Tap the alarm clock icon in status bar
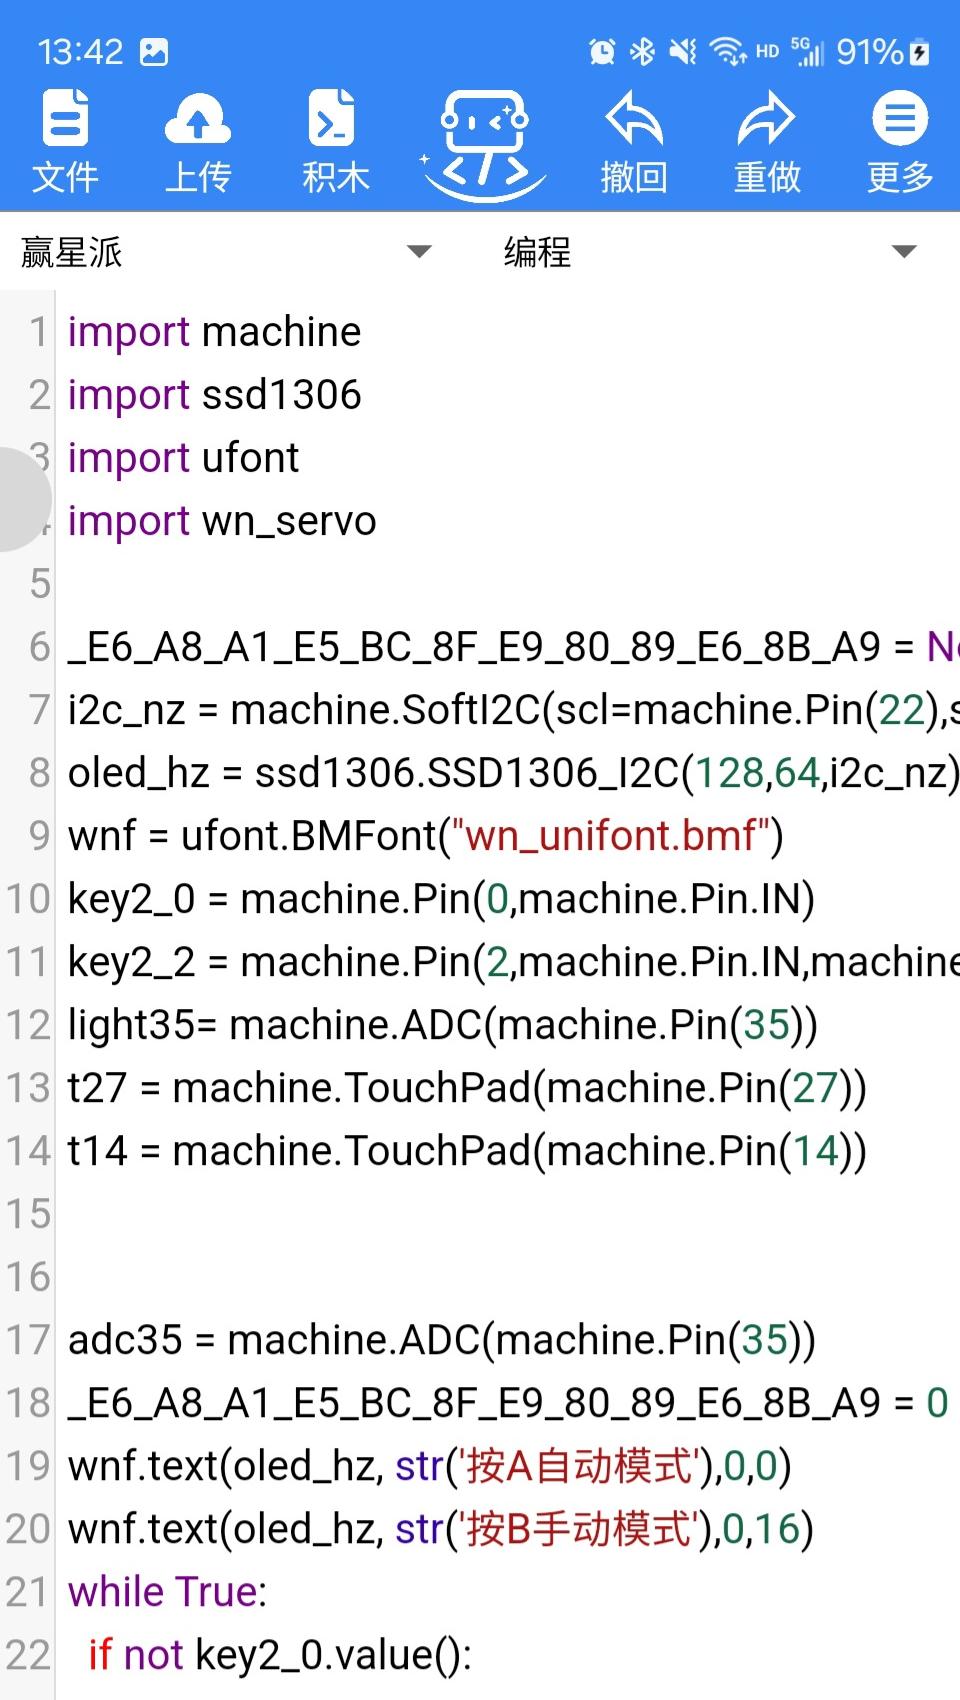Image resolution: width=960 pixels, height=1700 pixels. (602, 52)
